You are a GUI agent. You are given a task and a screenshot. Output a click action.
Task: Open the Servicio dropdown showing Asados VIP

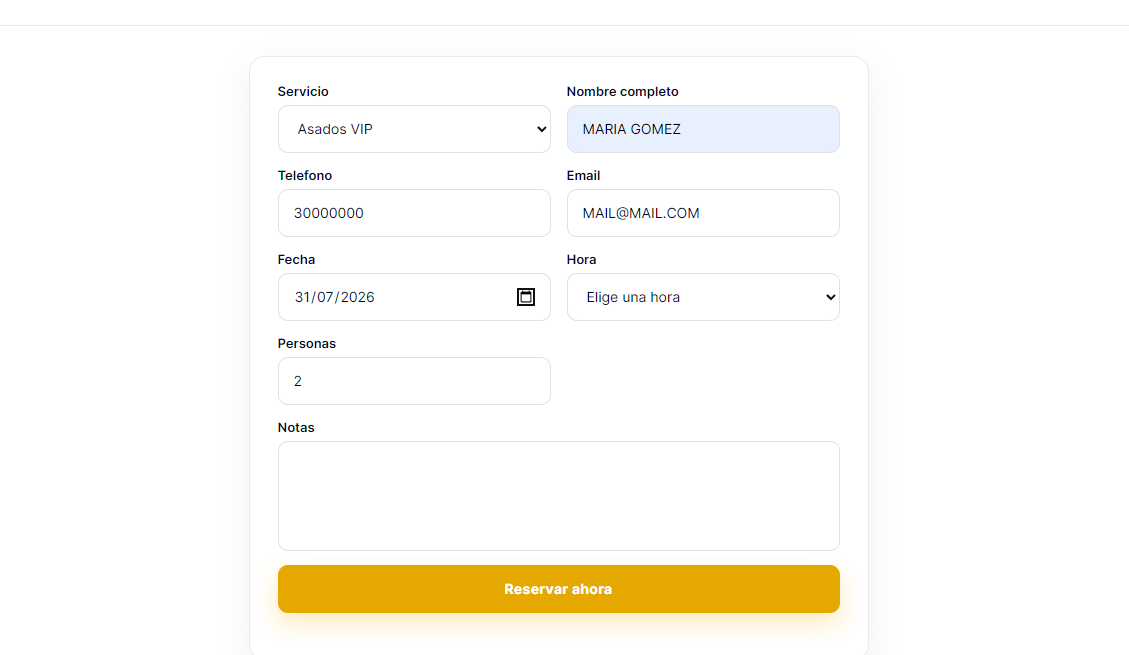tap(414, 129)
